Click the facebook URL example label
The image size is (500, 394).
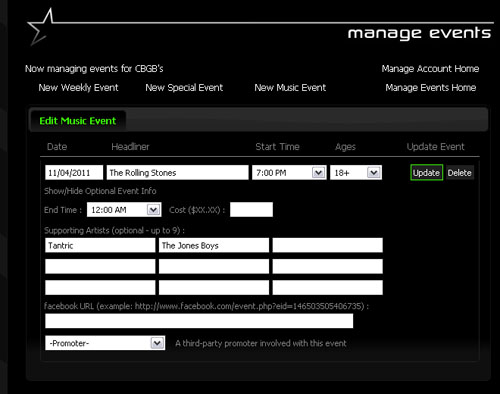coord(206,306)
